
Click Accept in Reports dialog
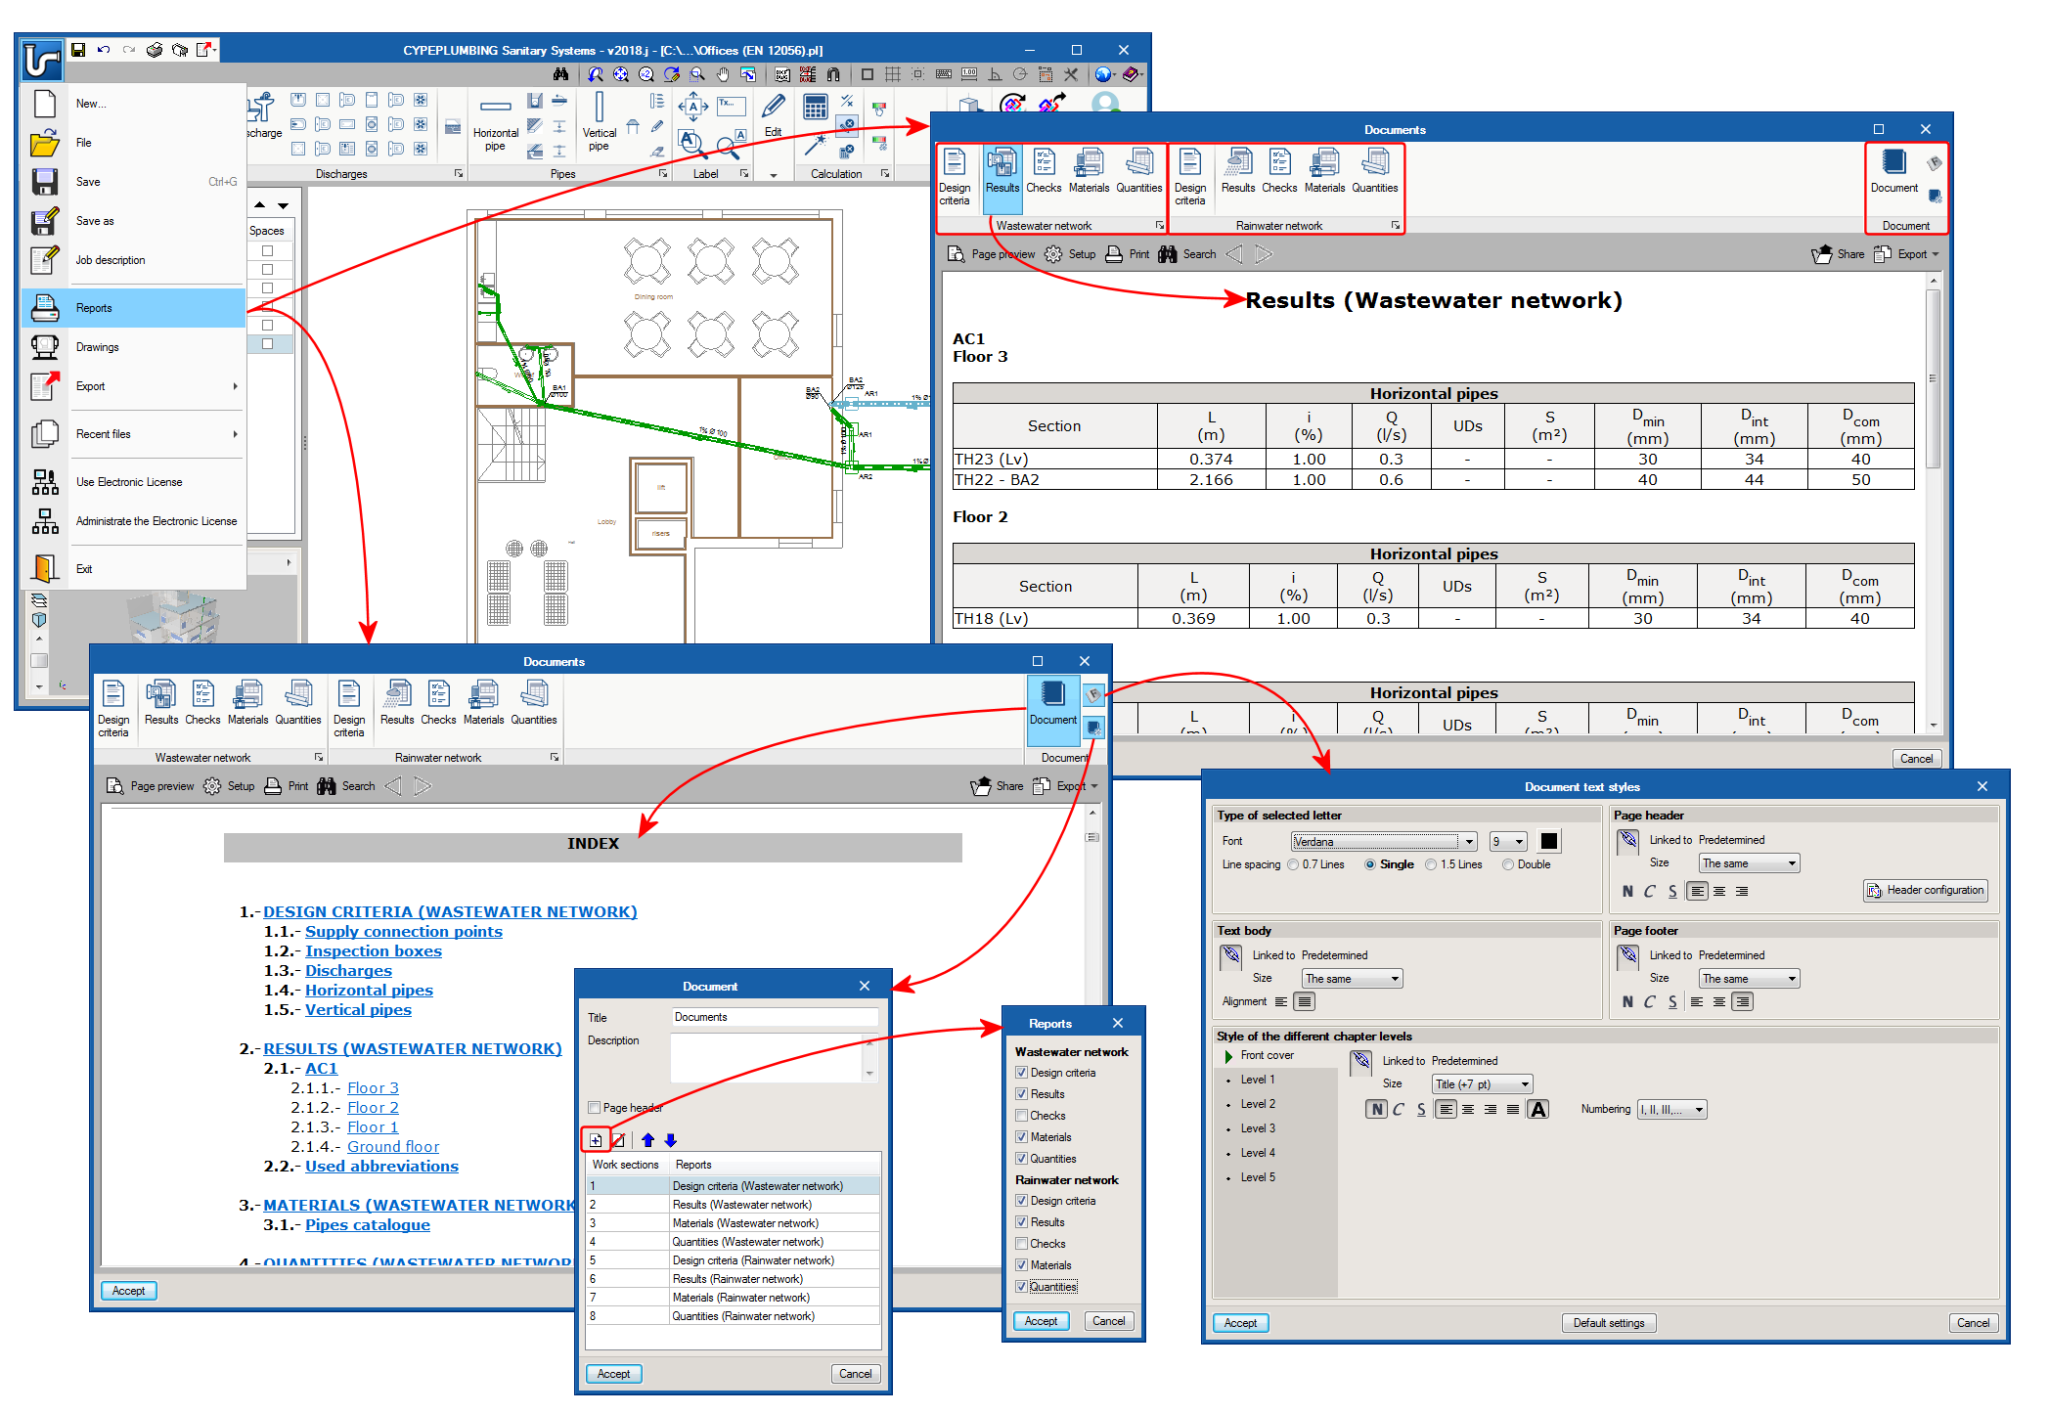click(1041, 1321)
